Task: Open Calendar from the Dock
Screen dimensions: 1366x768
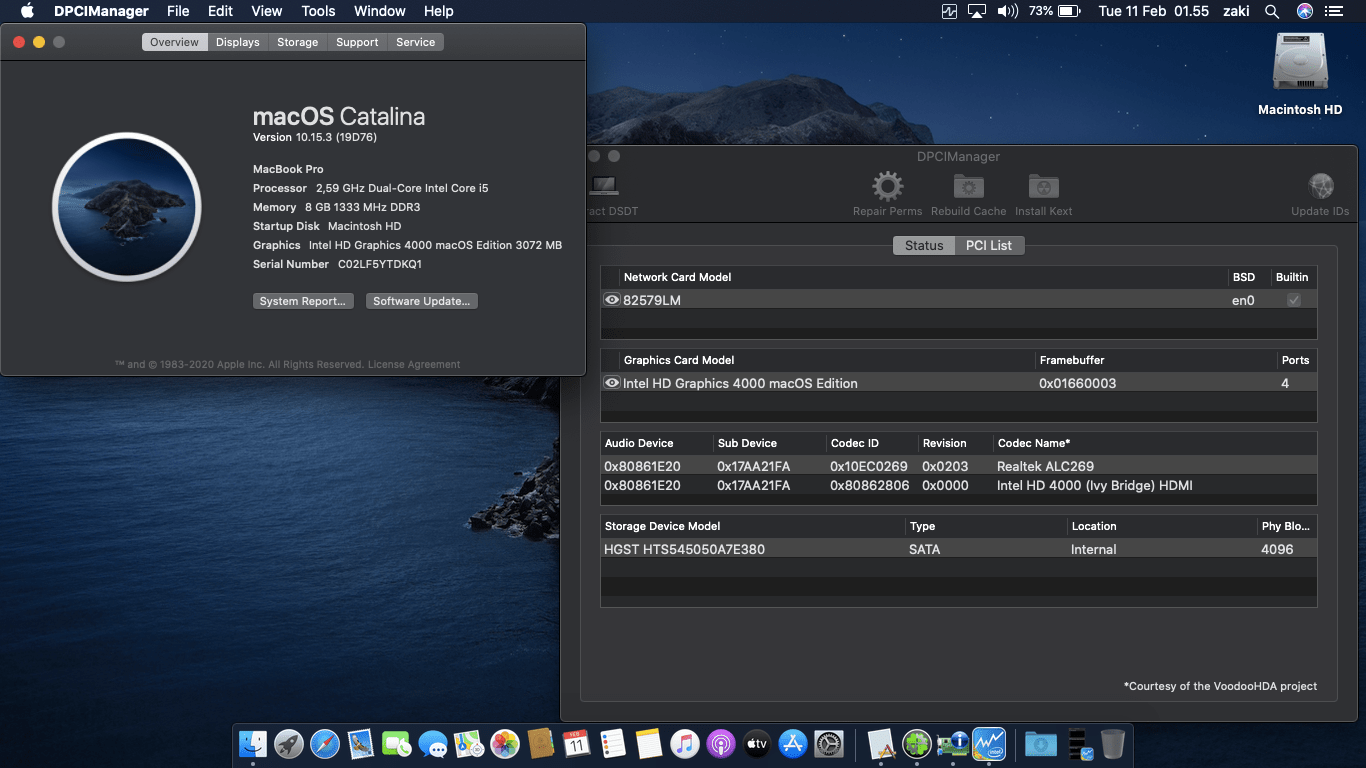Action: coord(577,744)
